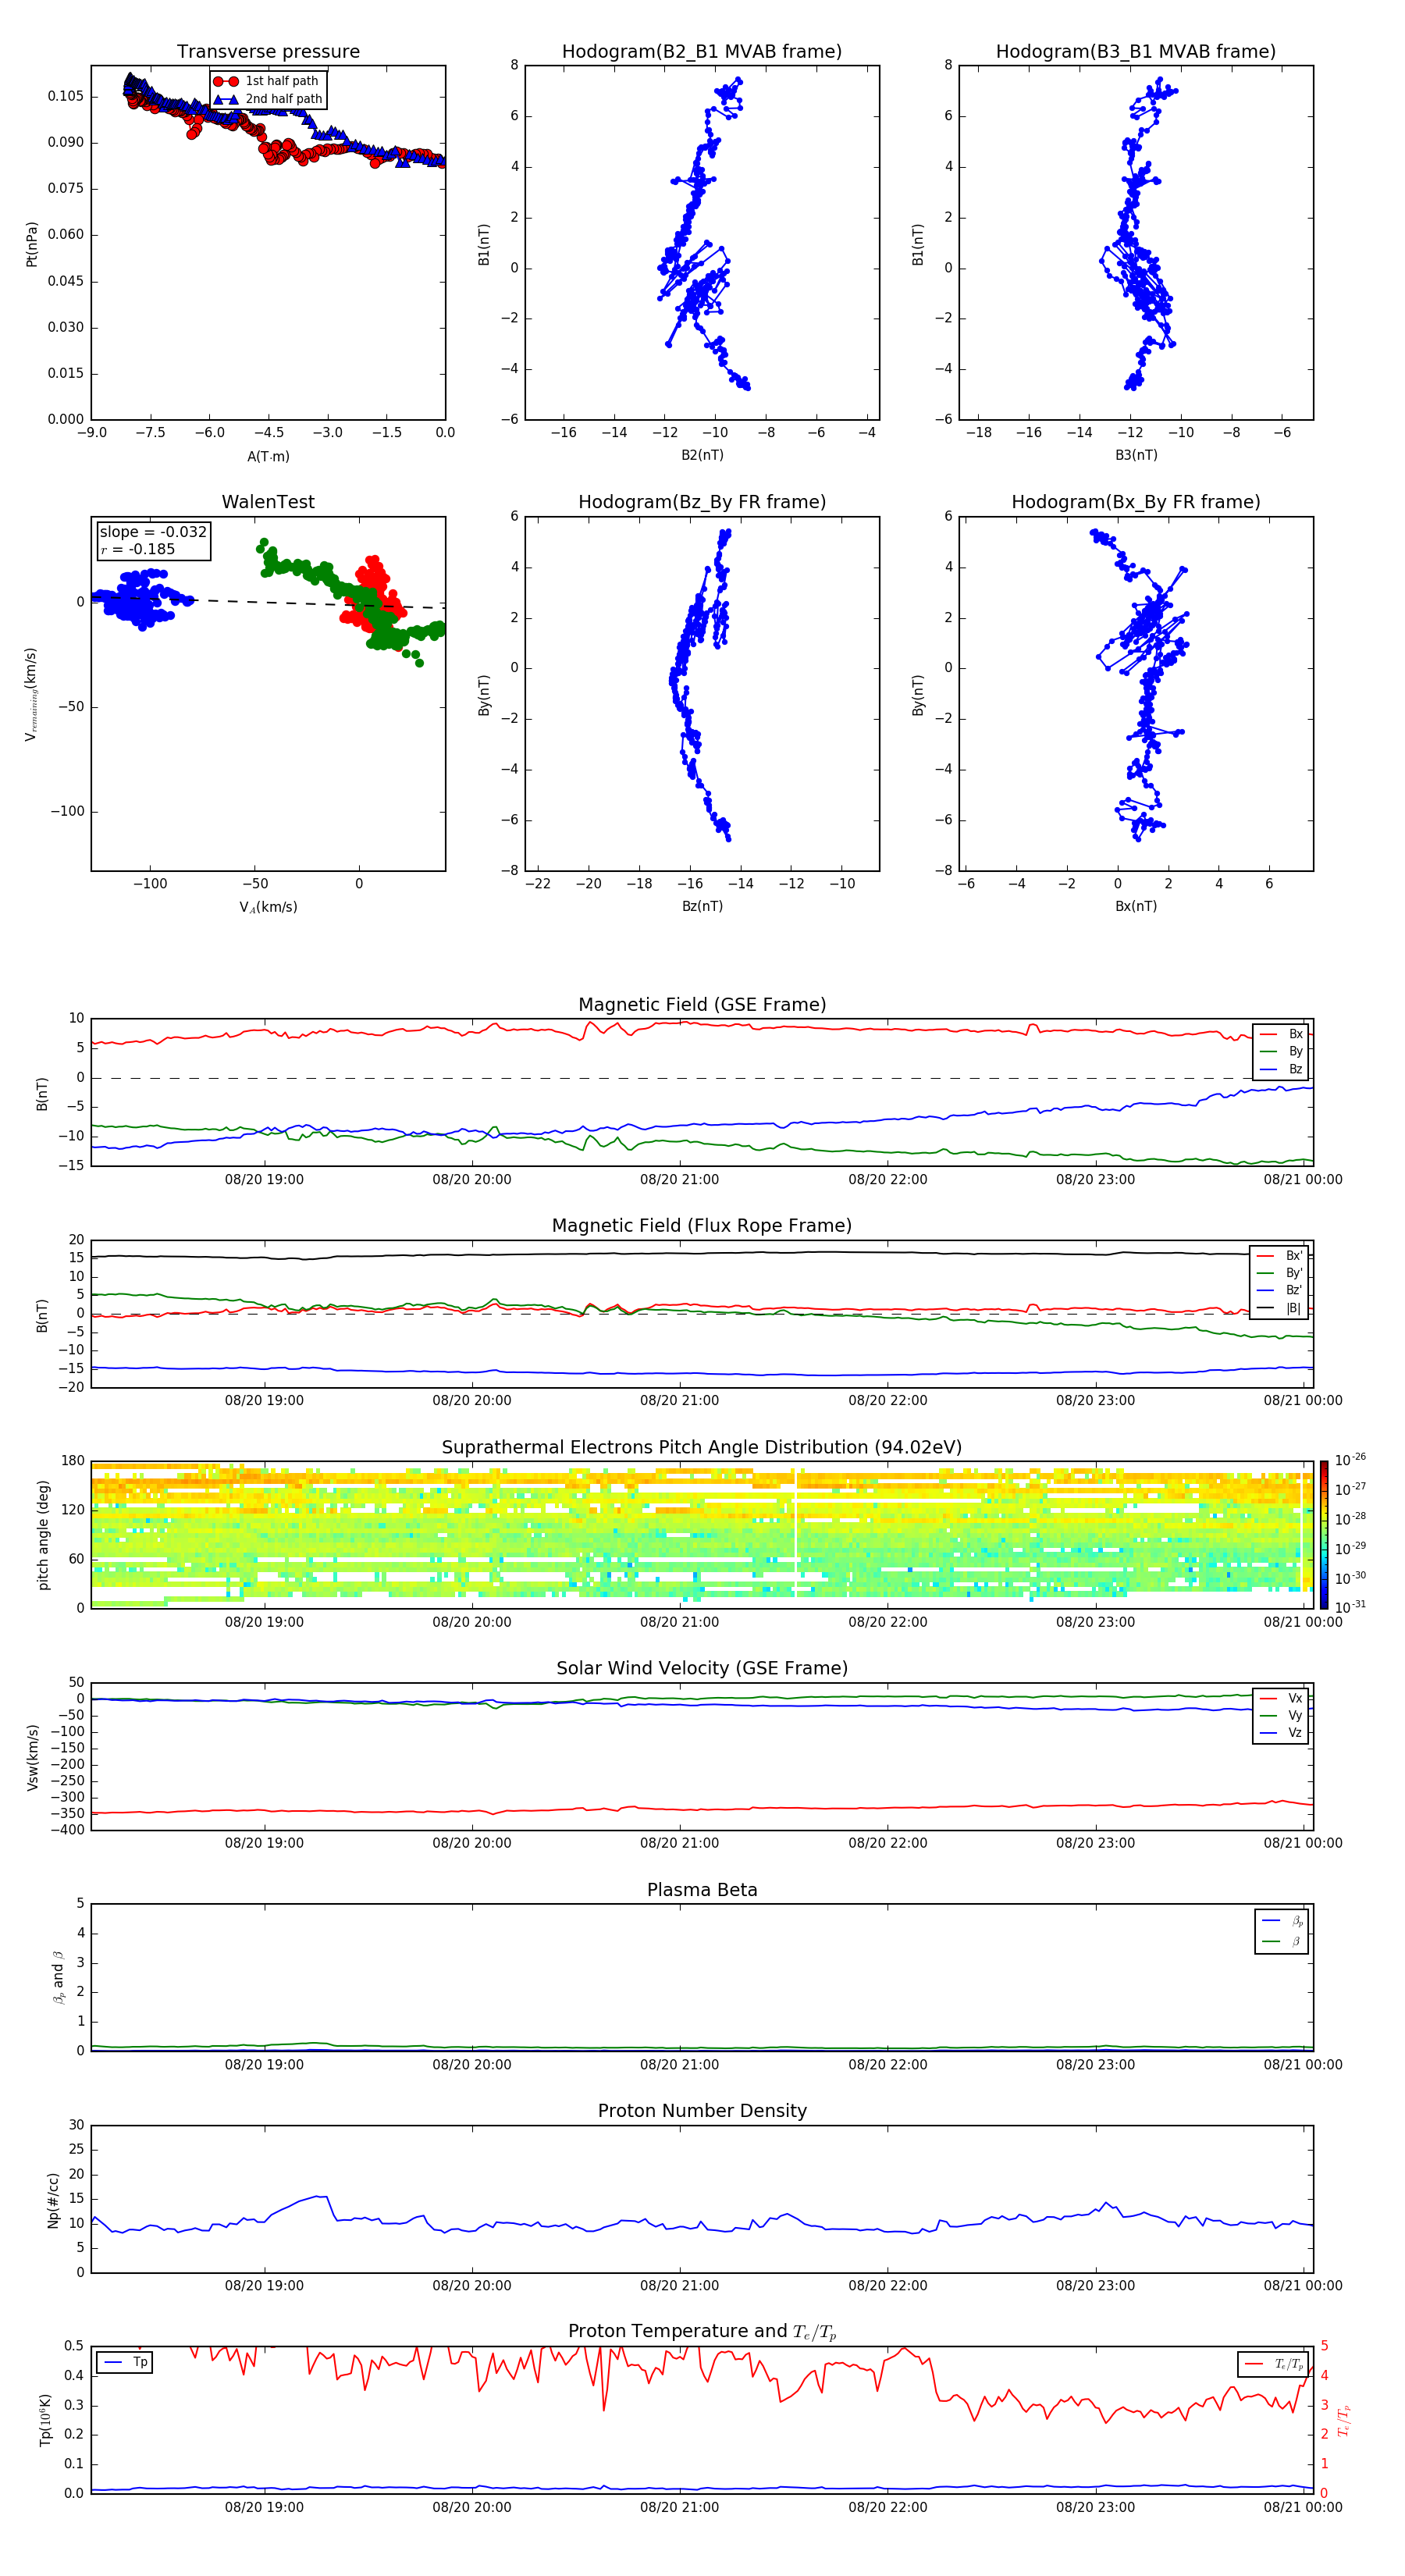The width and height of the screenshot is (1405, 2576).
Task: Click the "Hodogram(B3_B1 MVAB frame)" title
Action: point(1136,51)
